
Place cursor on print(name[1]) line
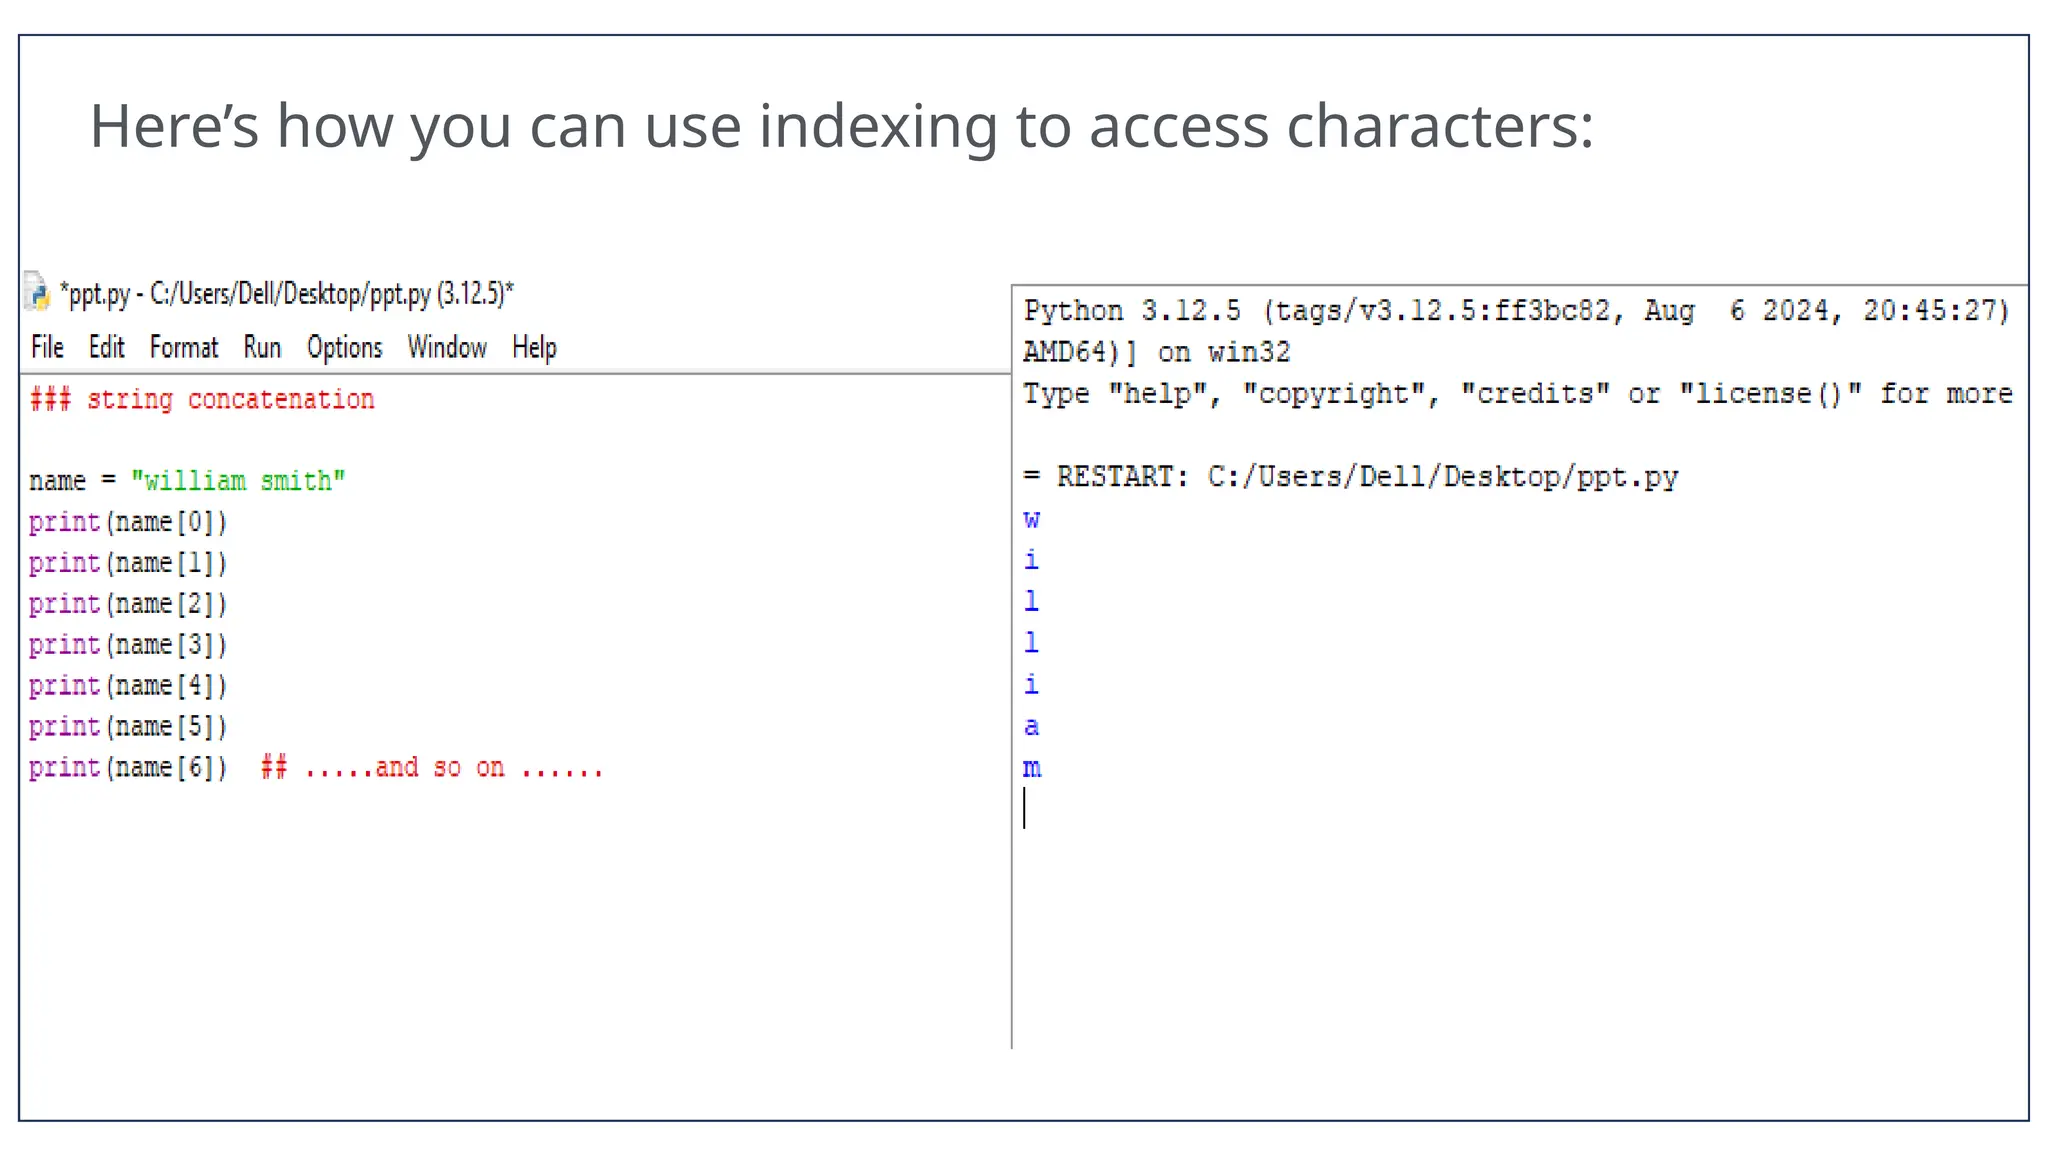coord(128,563)
